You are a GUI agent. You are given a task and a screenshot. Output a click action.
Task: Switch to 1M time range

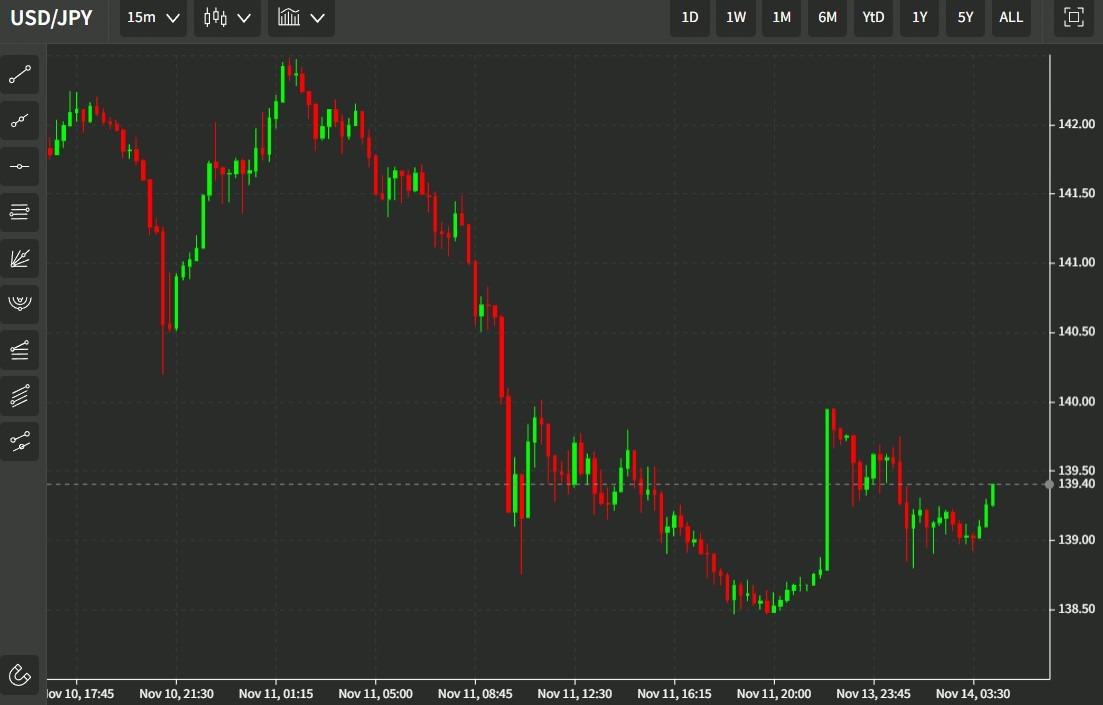[x=782, y=18]
